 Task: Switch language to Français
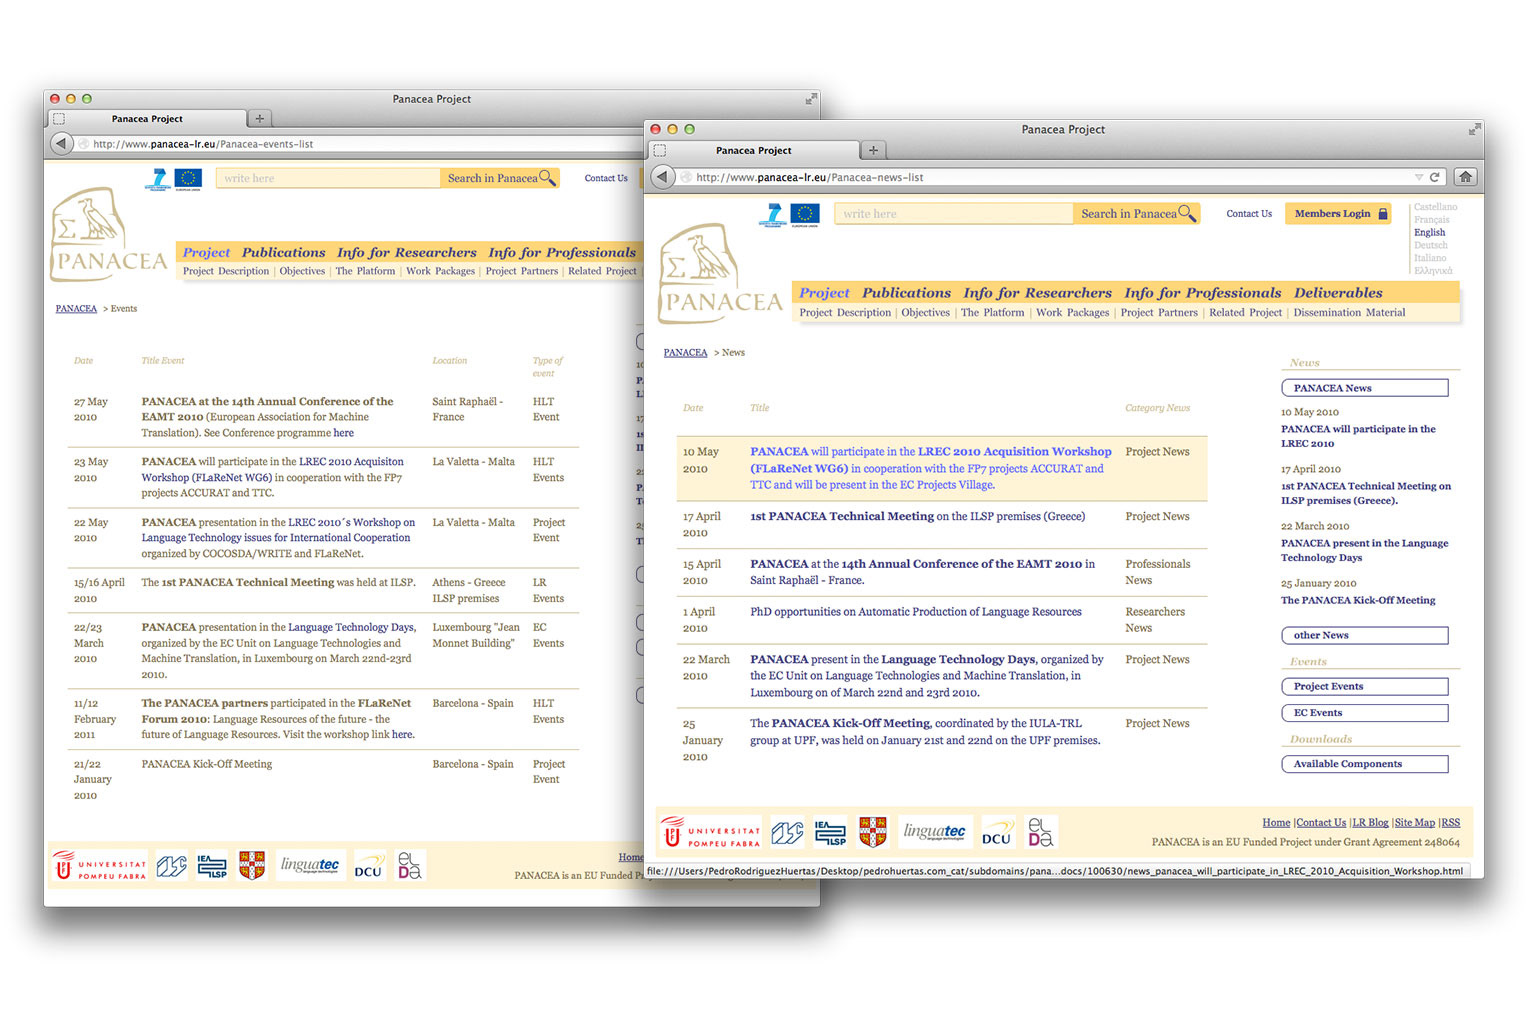click(x=1431, y=220)
